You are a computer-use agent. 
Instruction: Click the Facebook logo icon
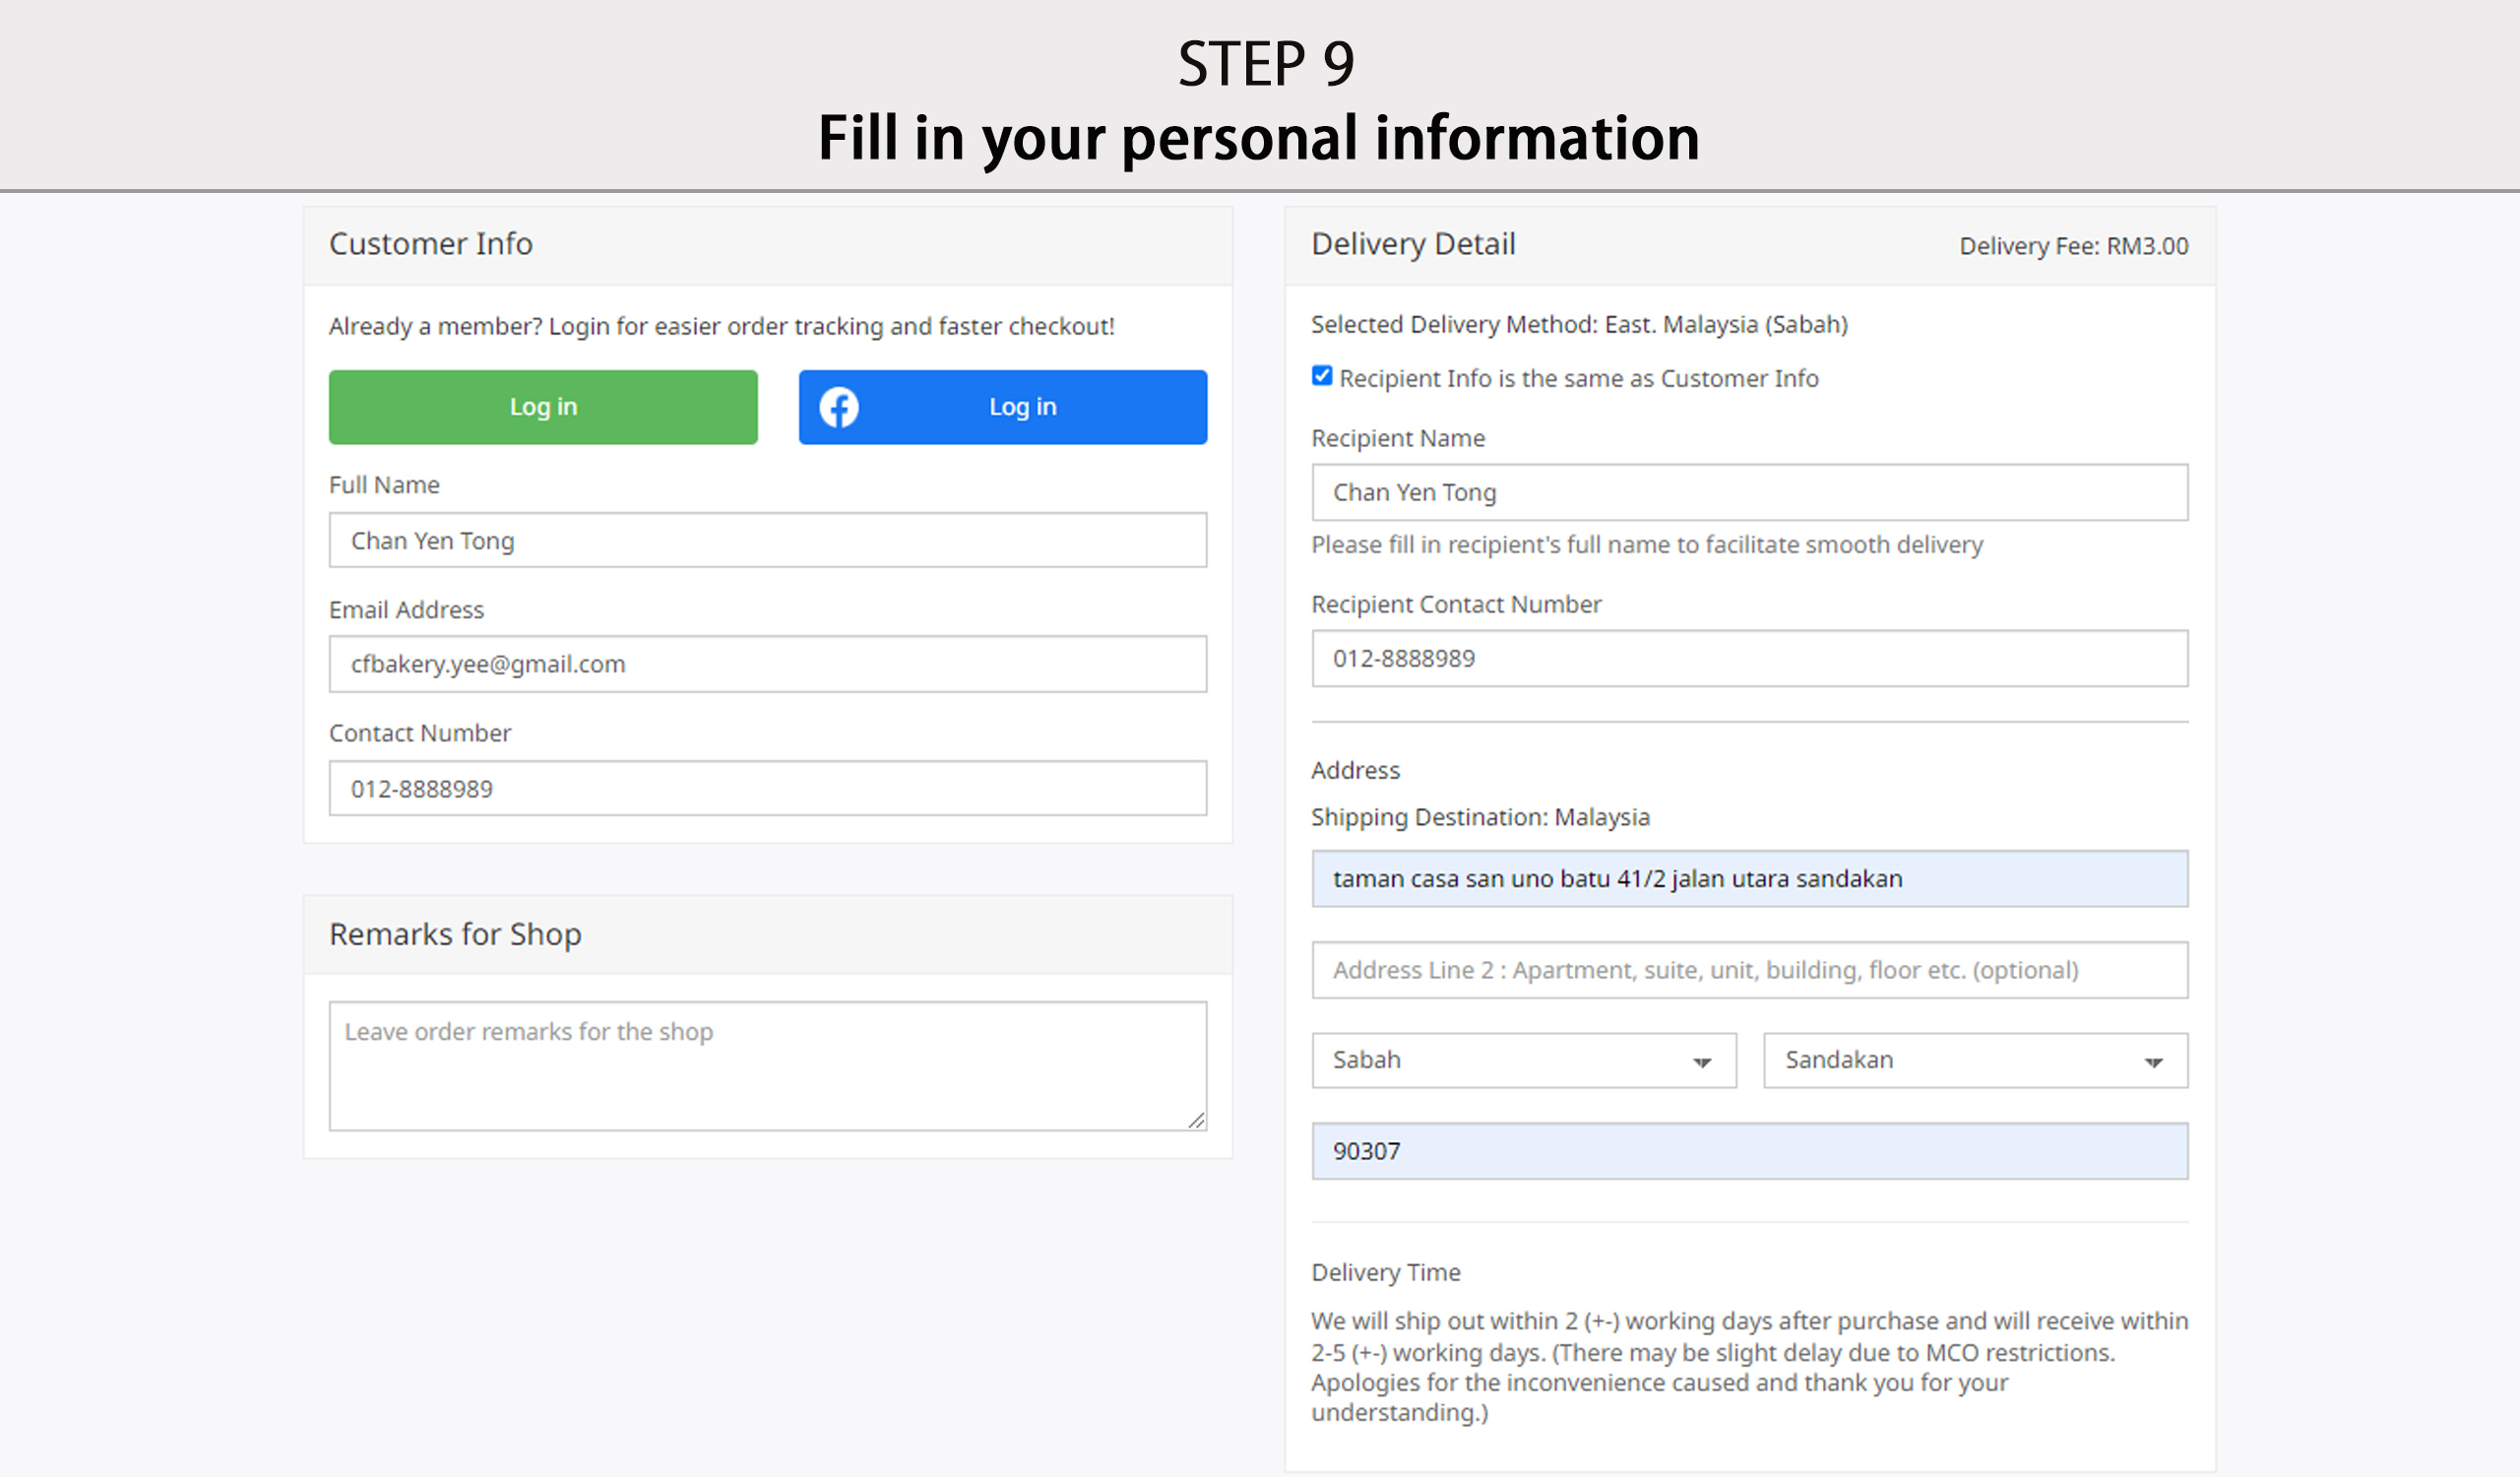pyautogui.click(x=838, y=407)
